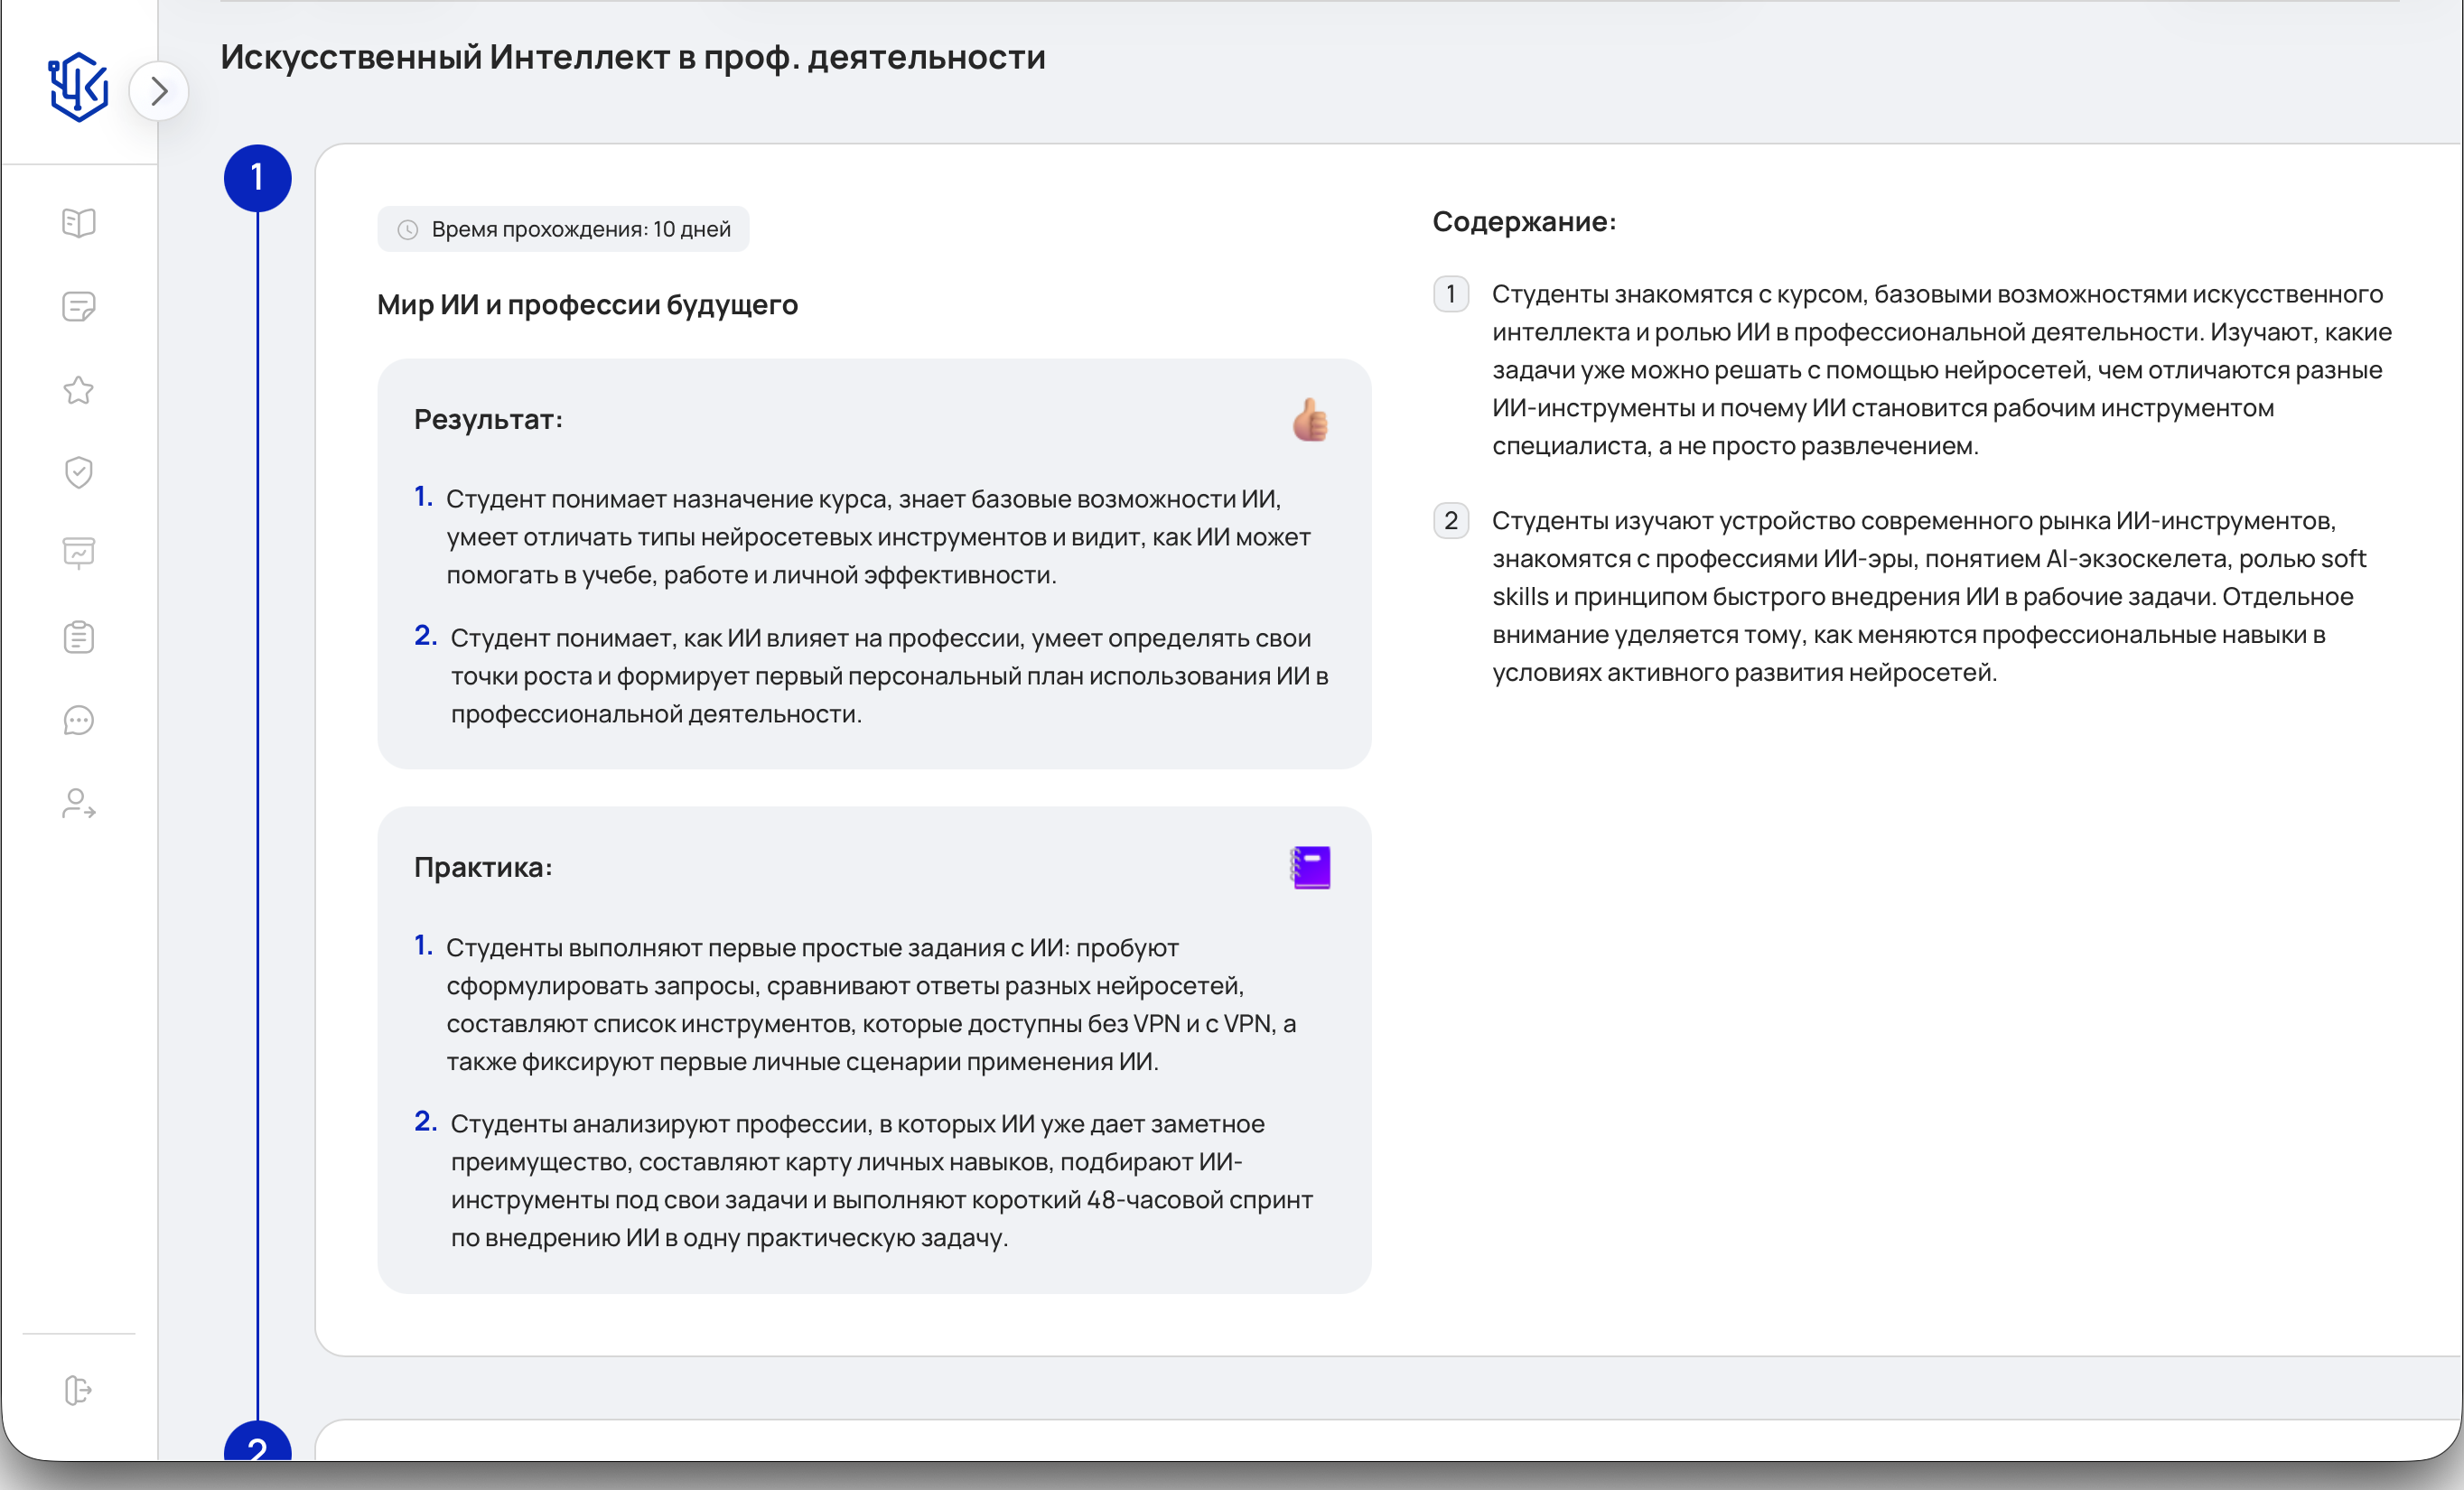
Task: Click practice item 'Студенты анализируют профессии'
Action: (882, 1180)
